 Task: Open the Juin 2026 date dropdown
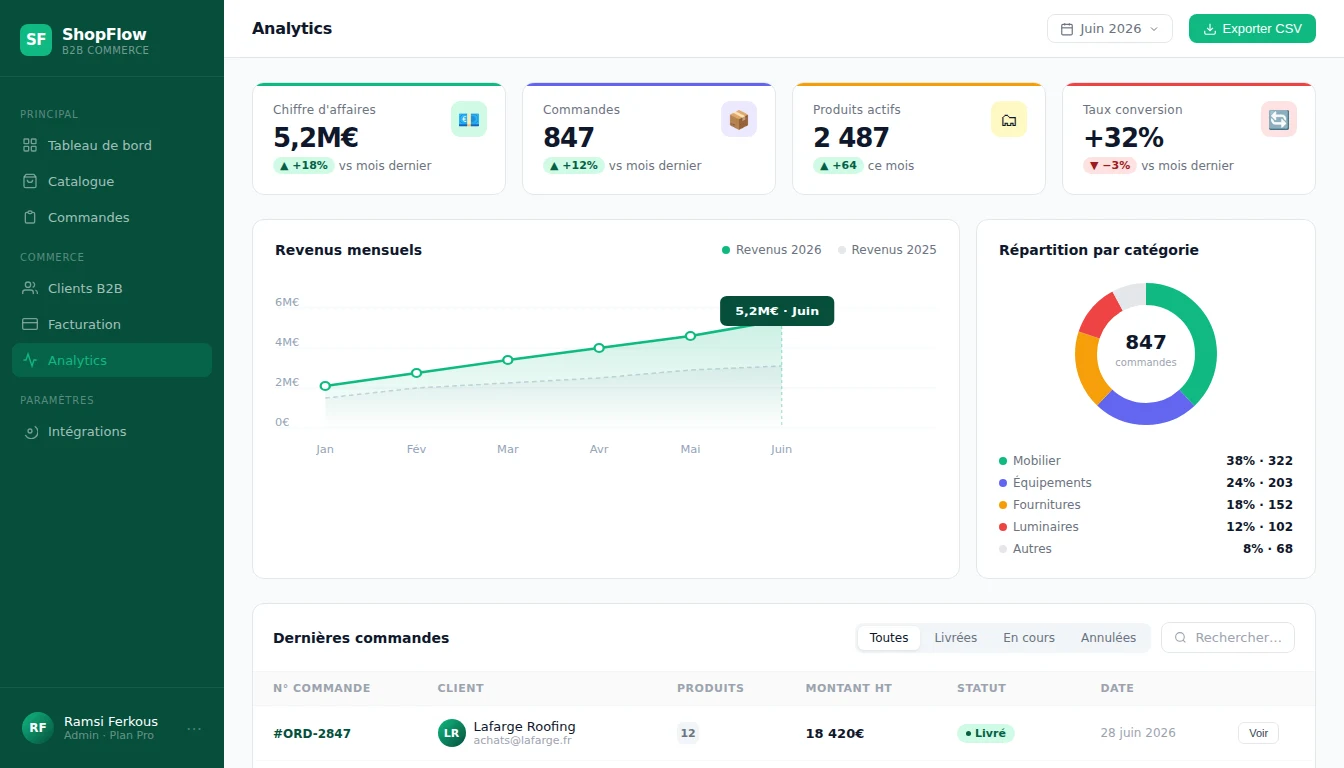(x=1109, y=29)
